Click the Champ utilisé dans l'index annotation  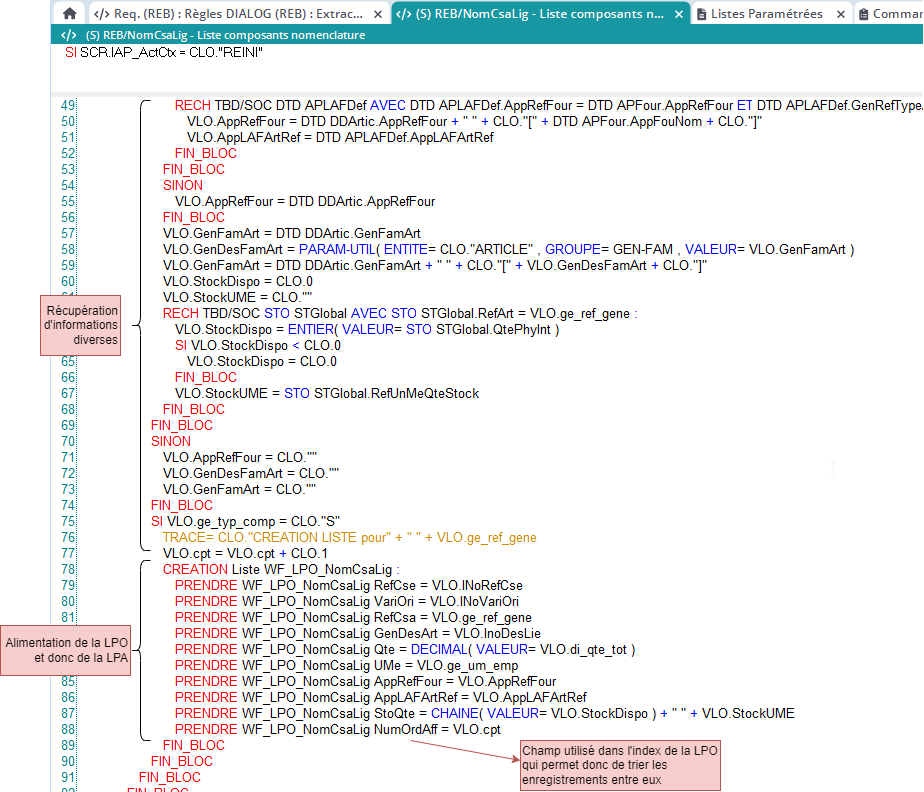tap(621, 765)
